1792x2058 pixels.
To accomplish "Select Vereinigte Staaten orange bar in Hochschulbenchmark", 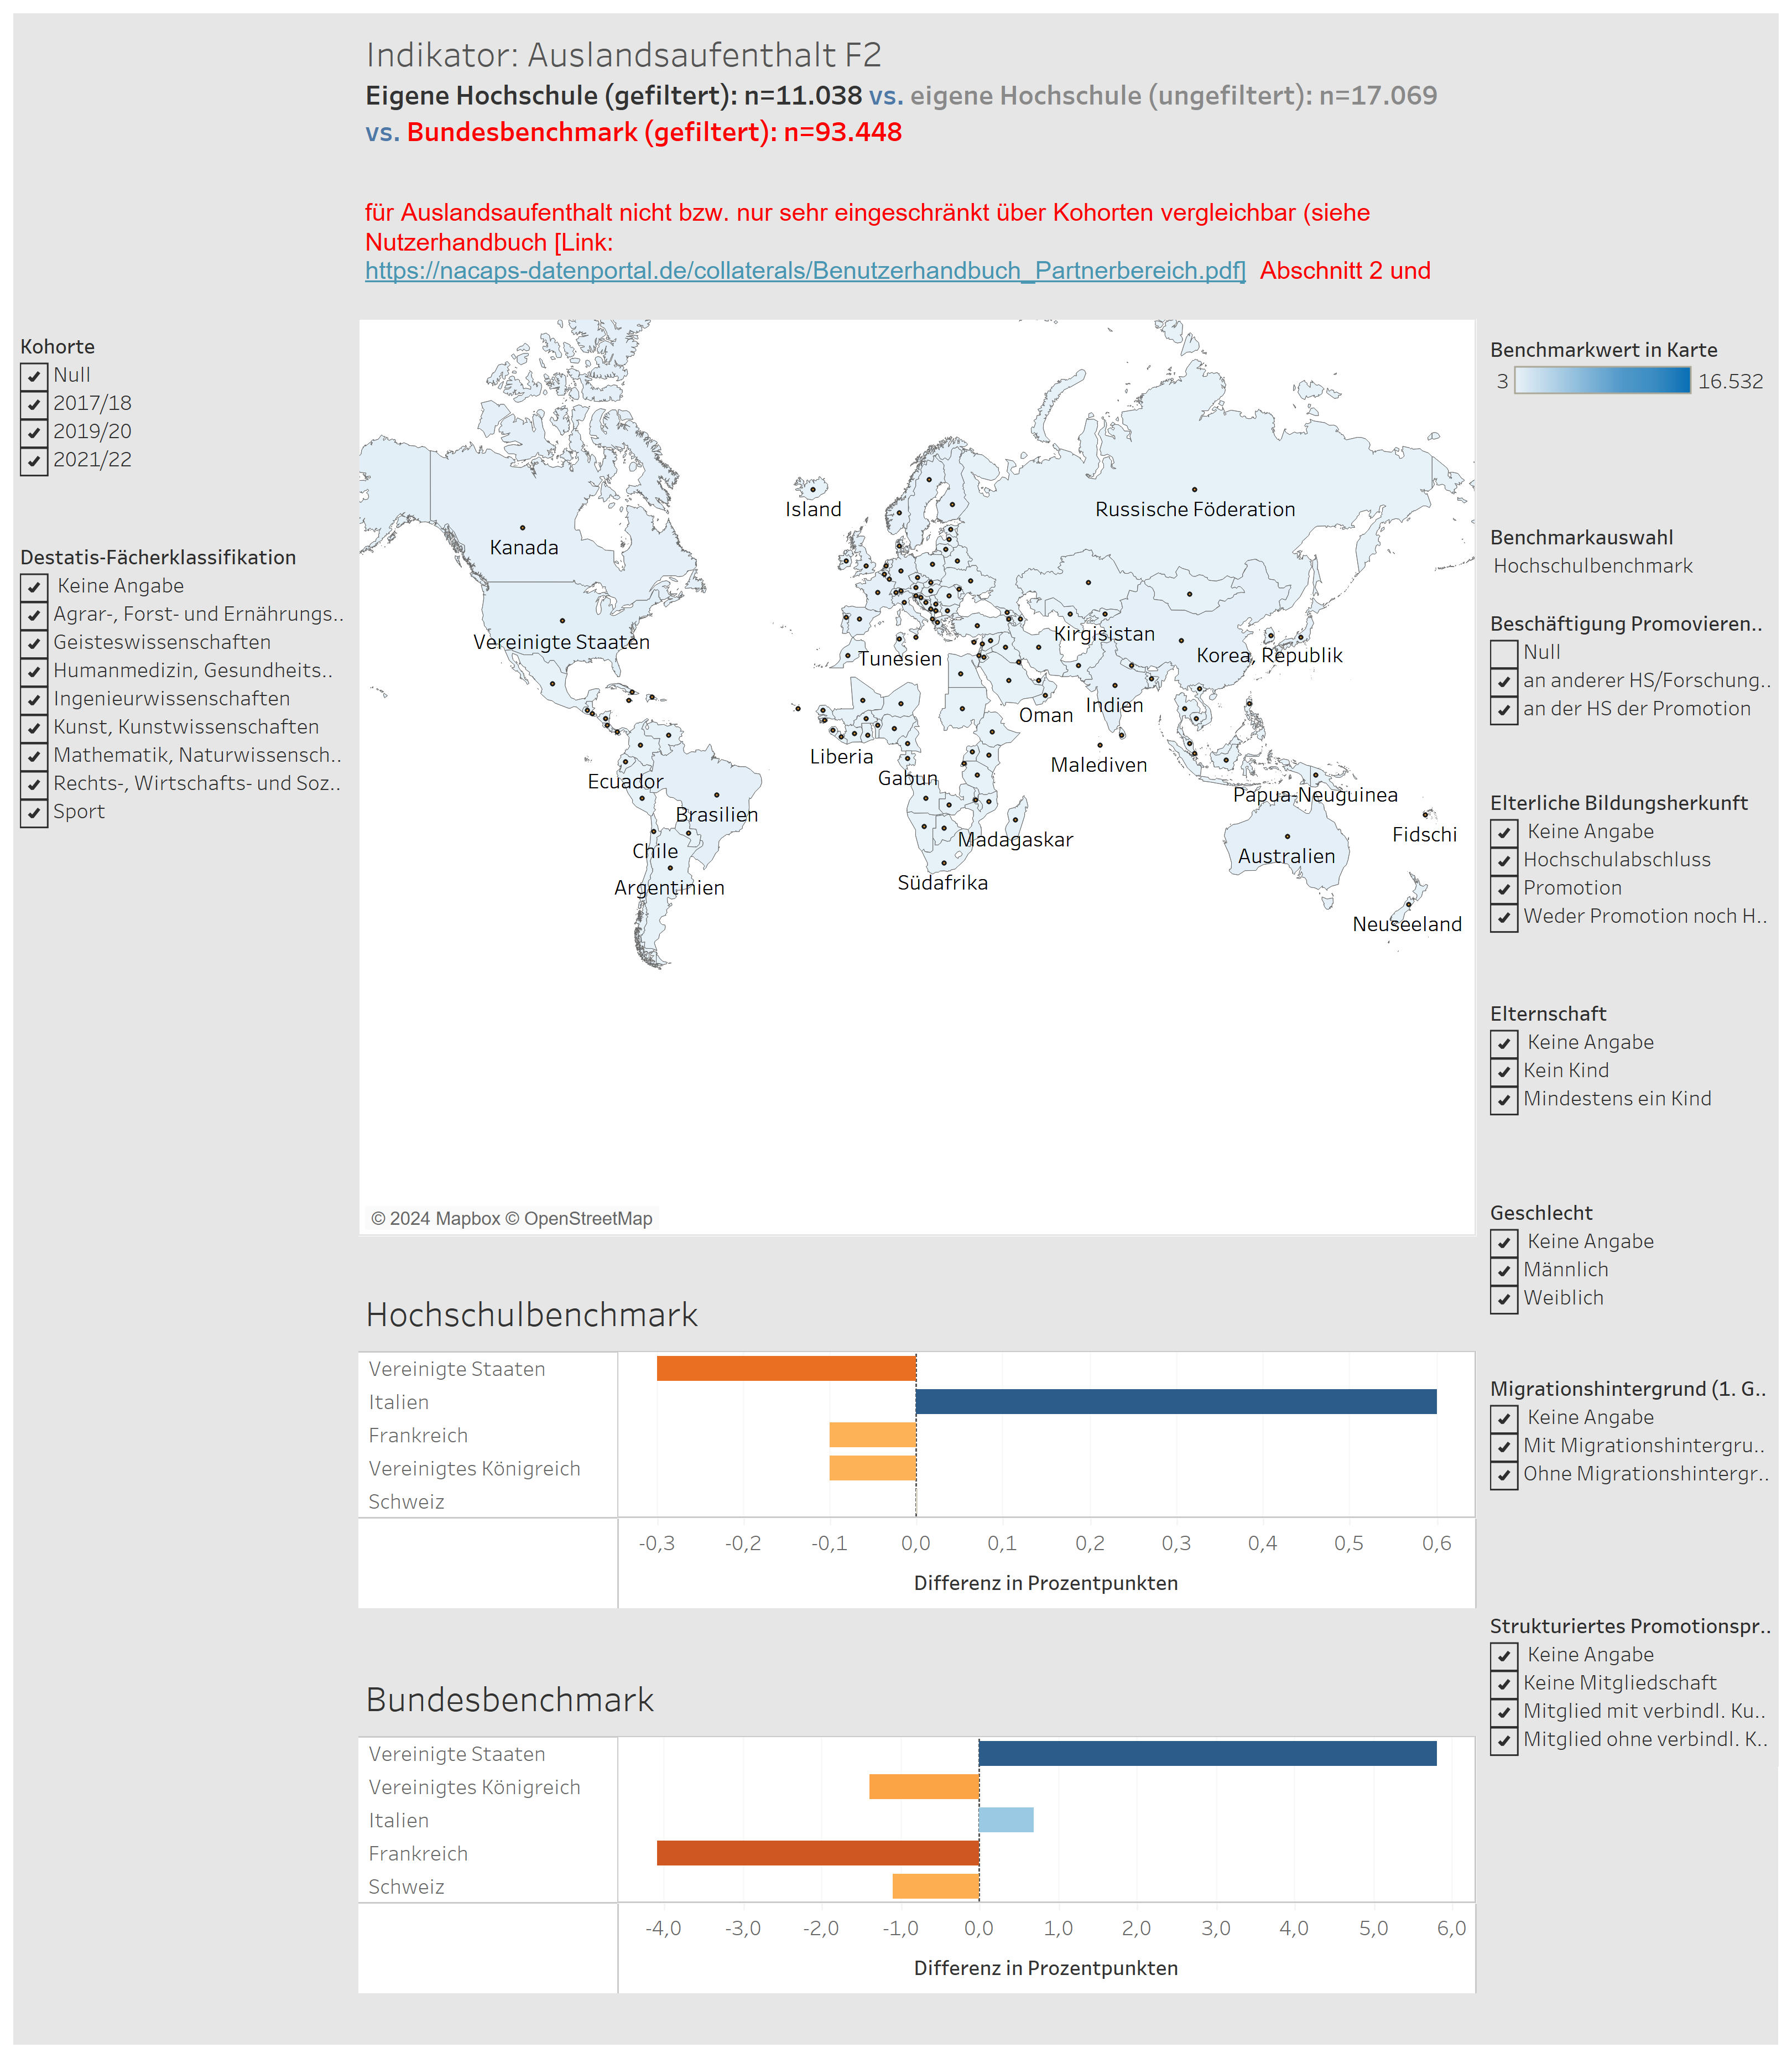I will pos(786,1368).
